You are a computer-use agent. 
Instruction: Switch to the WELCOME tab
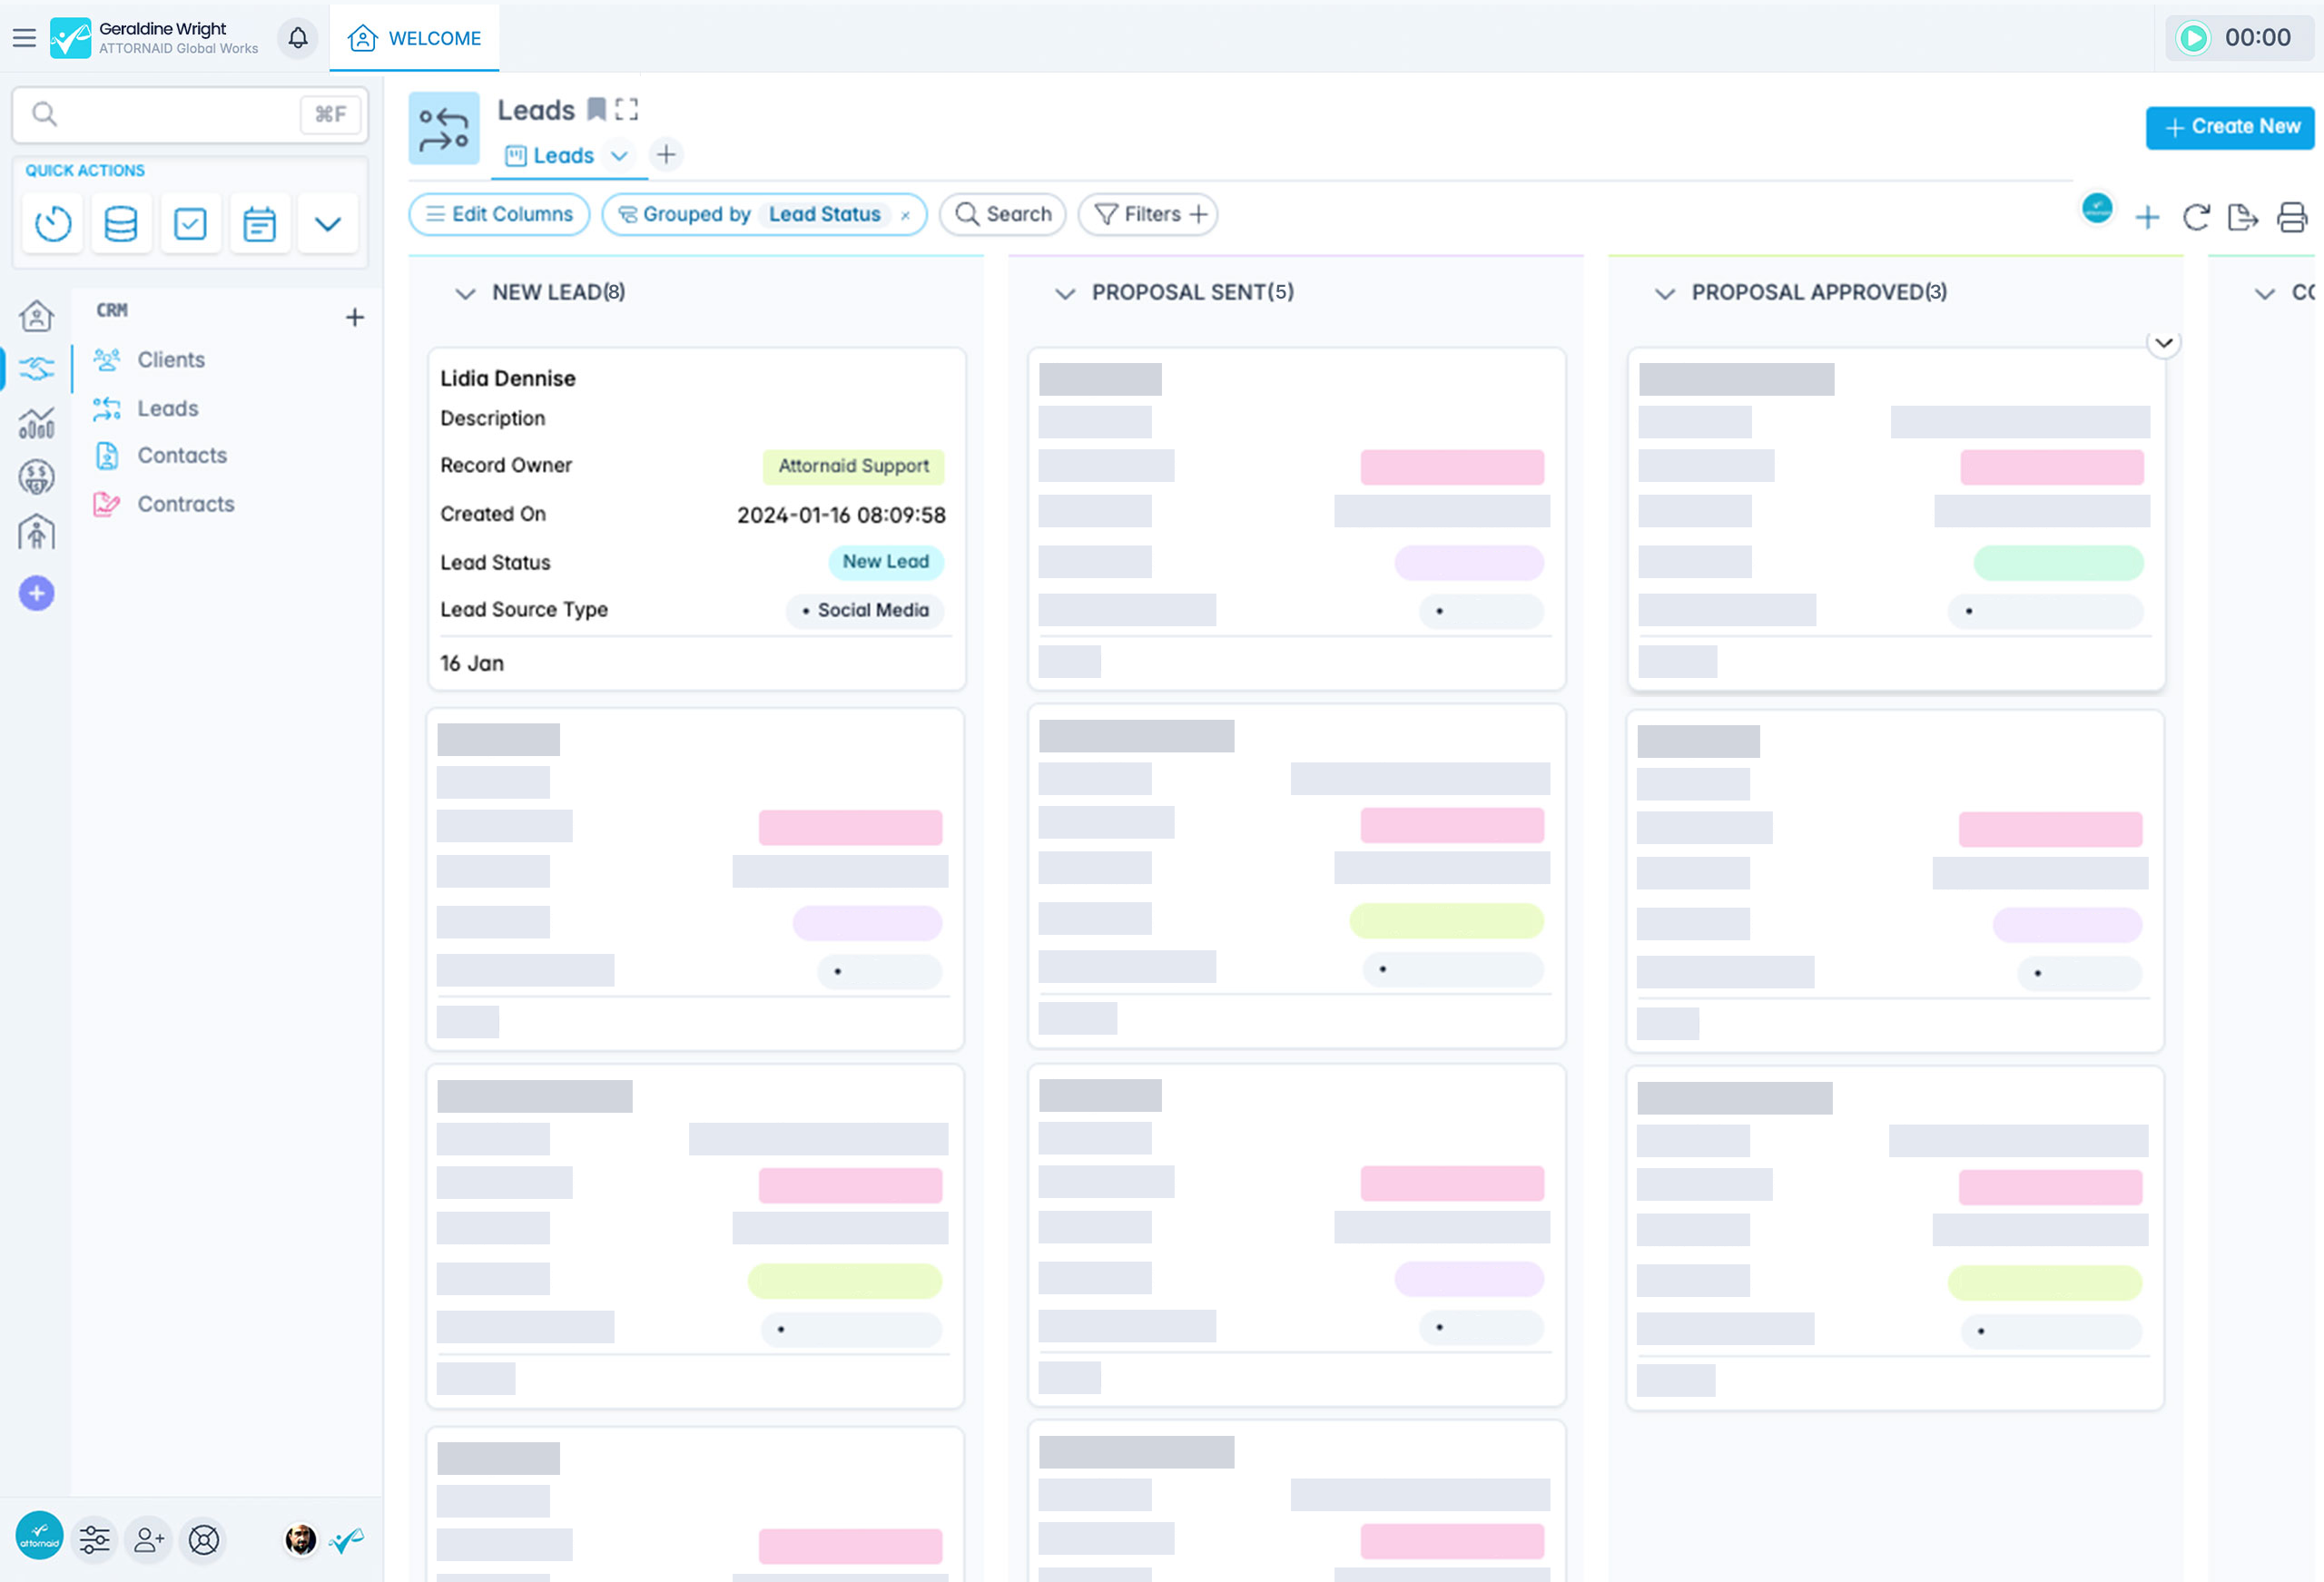click(414, 38)
